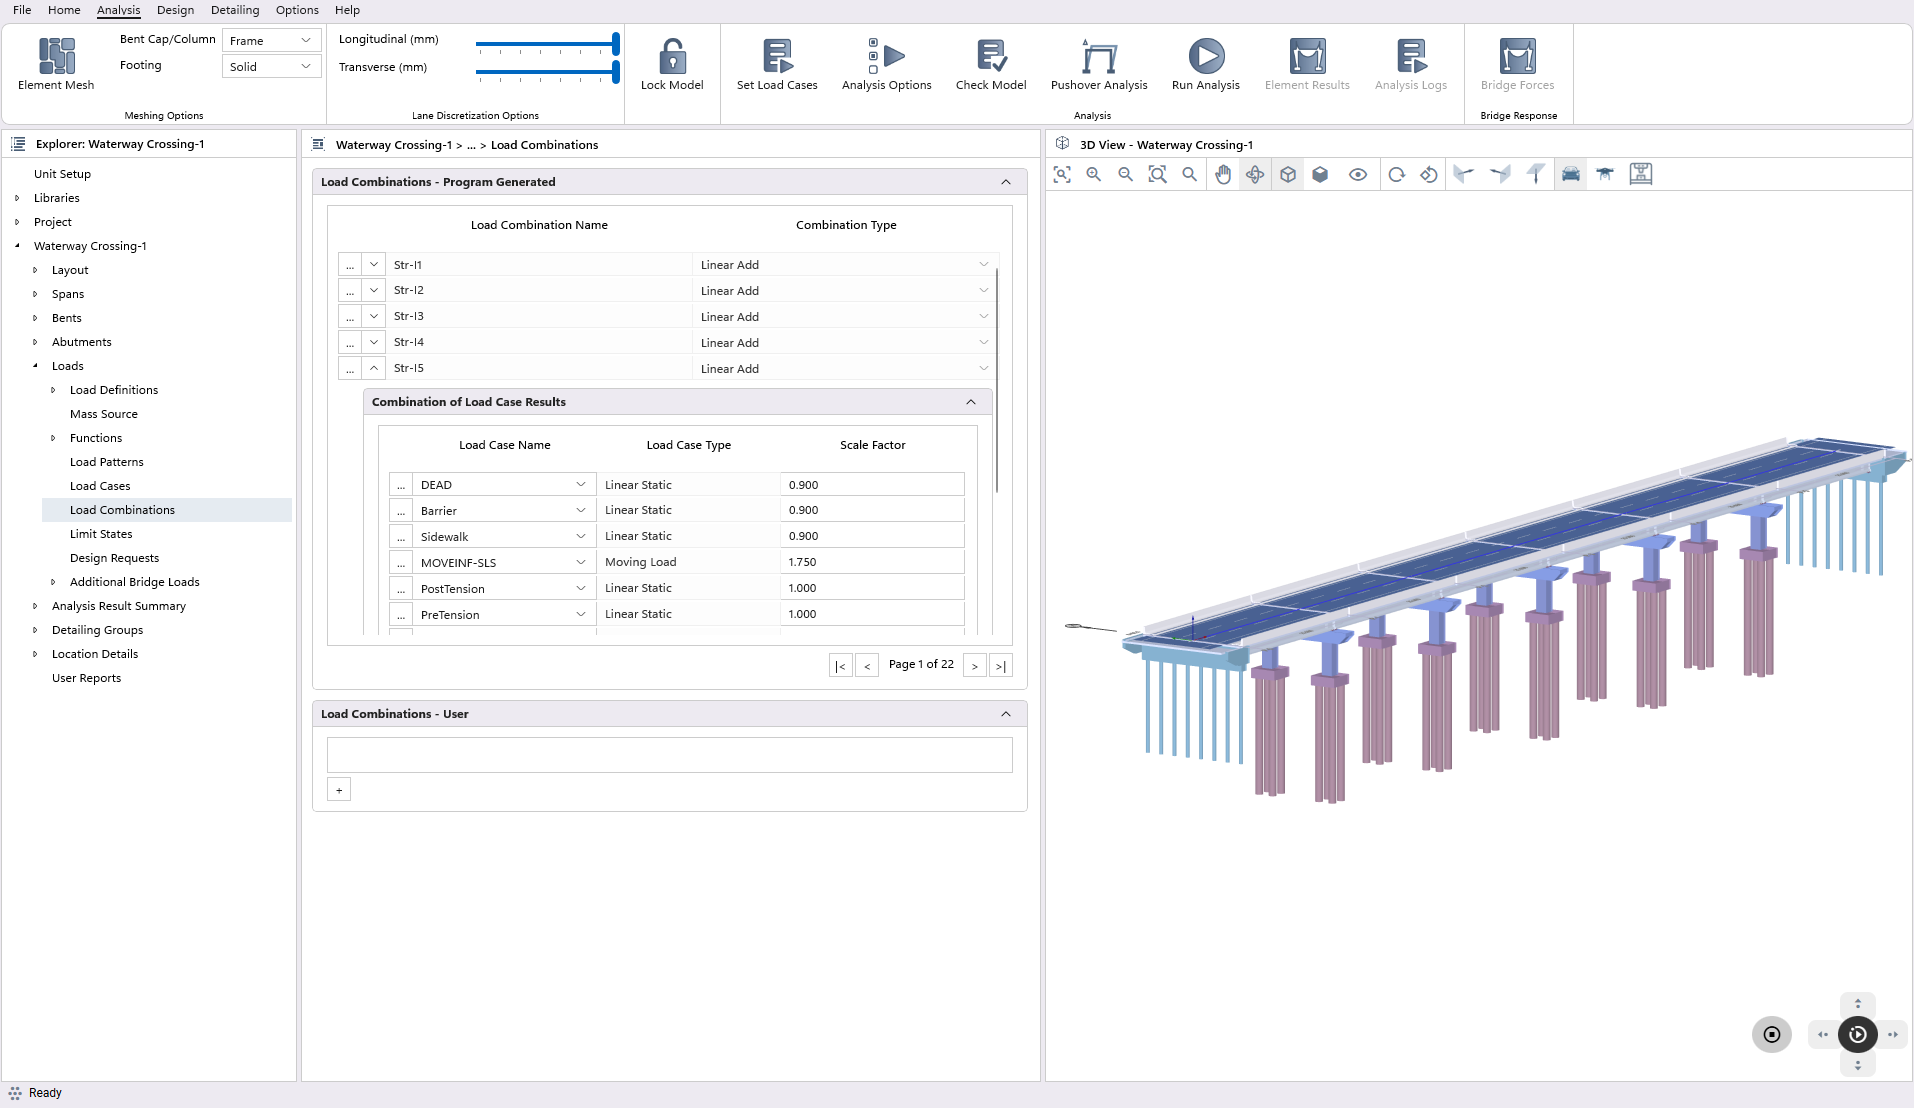Click the Lock Model padlock icon
This screenshot has width=1914, height=1108.
coord(672,57)
